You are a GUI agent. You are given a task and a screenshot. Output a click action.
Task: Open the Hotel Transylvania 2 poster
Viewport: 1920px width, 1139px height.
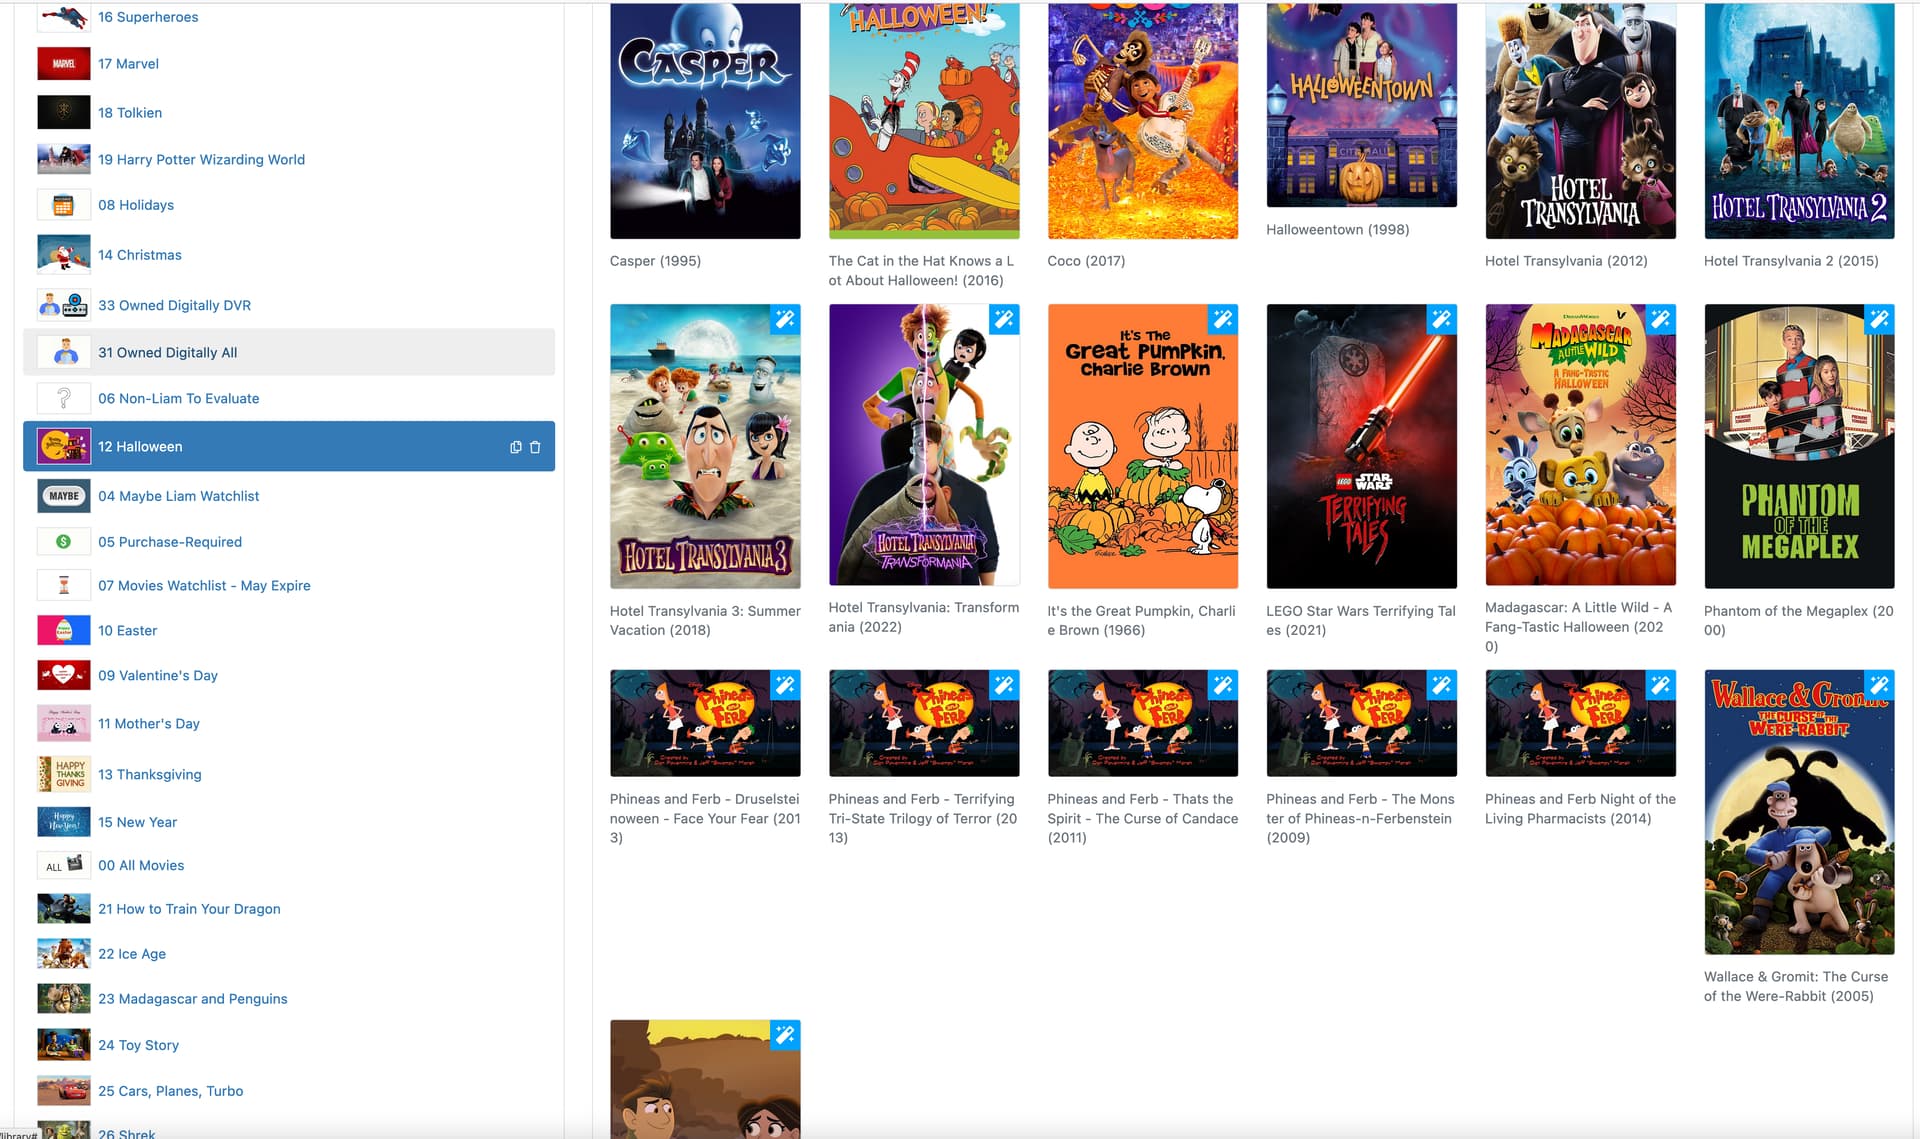click(1798, 120)
